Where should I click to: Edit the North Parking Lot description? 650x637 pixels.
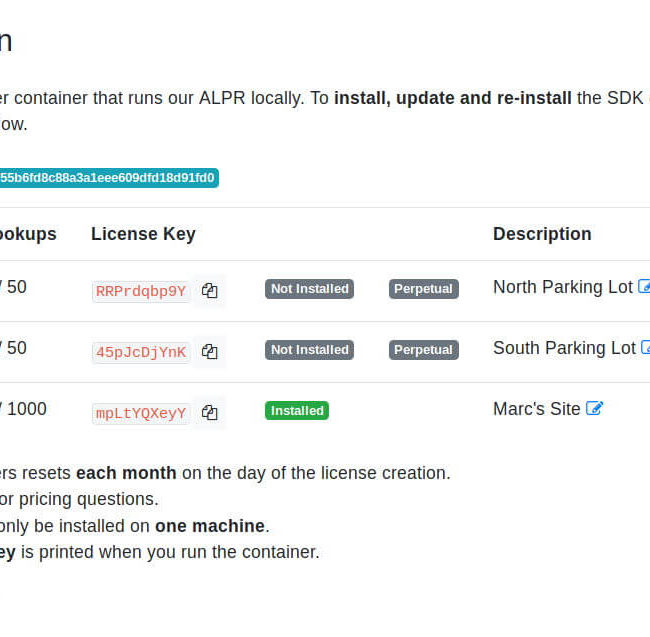click(644, 286)
